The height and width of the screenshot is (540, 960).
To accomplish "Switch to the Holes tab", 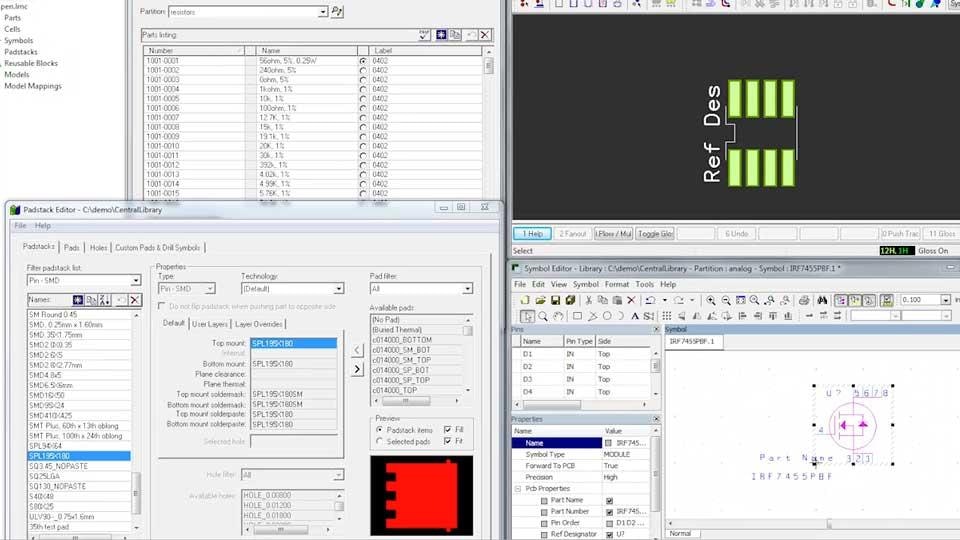I will click(x=99, y=247).
